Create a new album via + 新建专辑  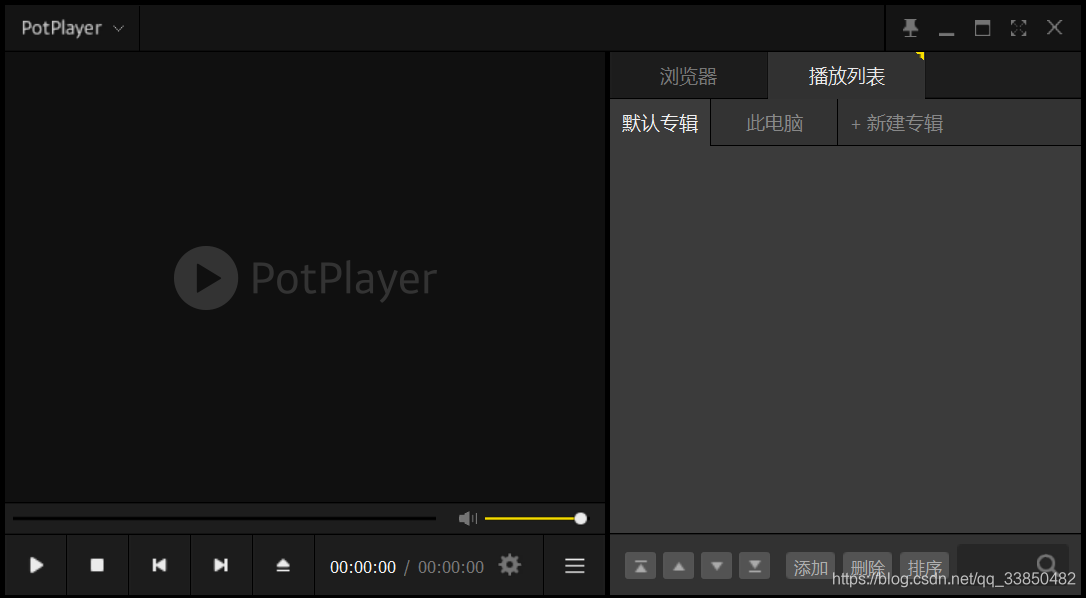point(897,123)
